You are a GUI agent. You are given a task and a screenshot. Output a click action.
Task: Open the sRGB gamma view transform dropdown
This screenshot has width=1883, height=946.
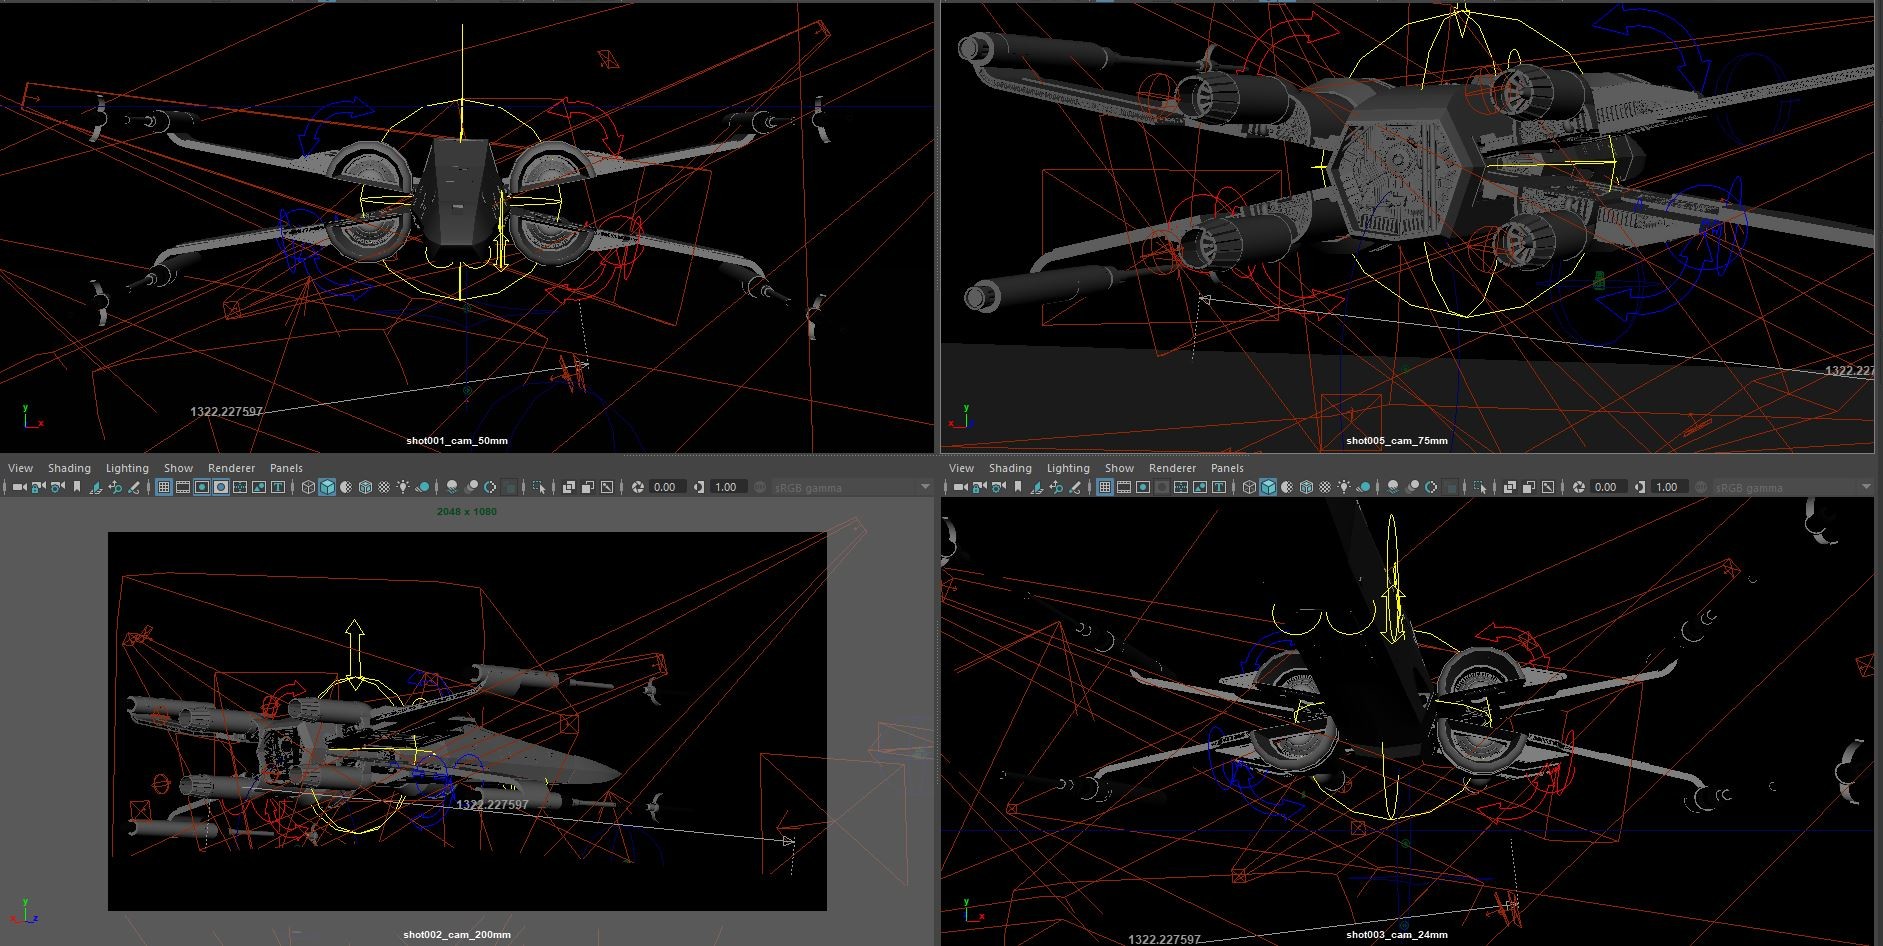pos(850,487)
